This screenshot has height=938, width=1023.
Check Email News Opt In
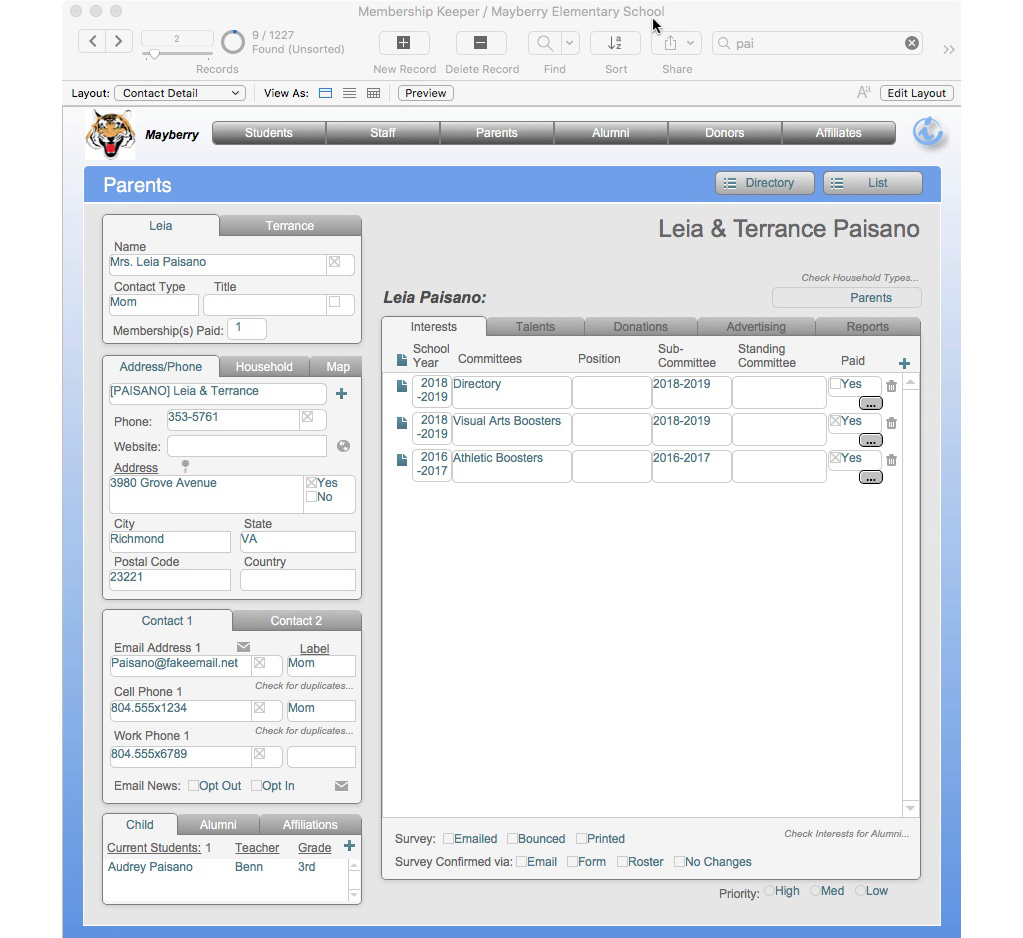256,786
